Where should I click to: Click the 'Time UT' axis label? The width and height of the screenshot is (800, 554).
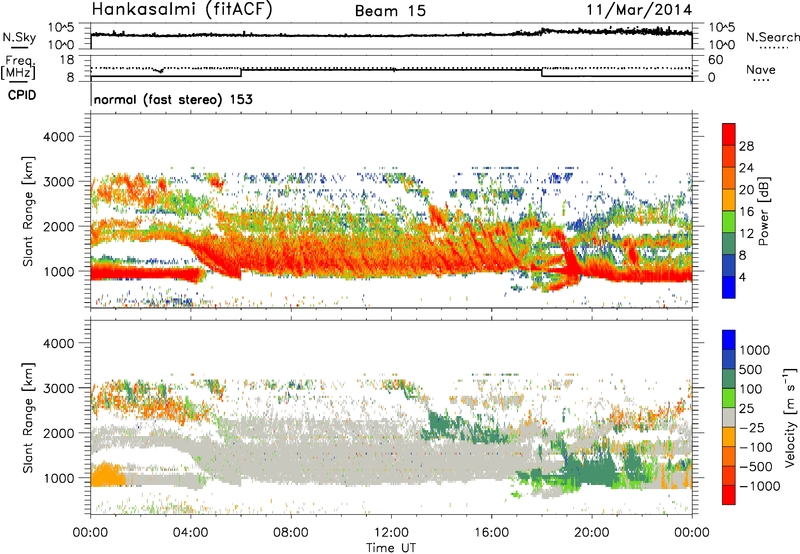pos(391,547)
